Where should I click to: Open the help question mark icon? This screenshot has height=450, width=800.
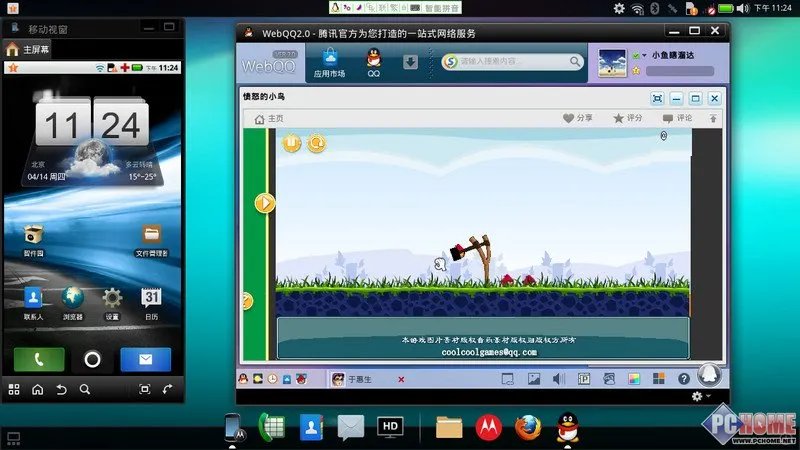[x=684, y=379]
